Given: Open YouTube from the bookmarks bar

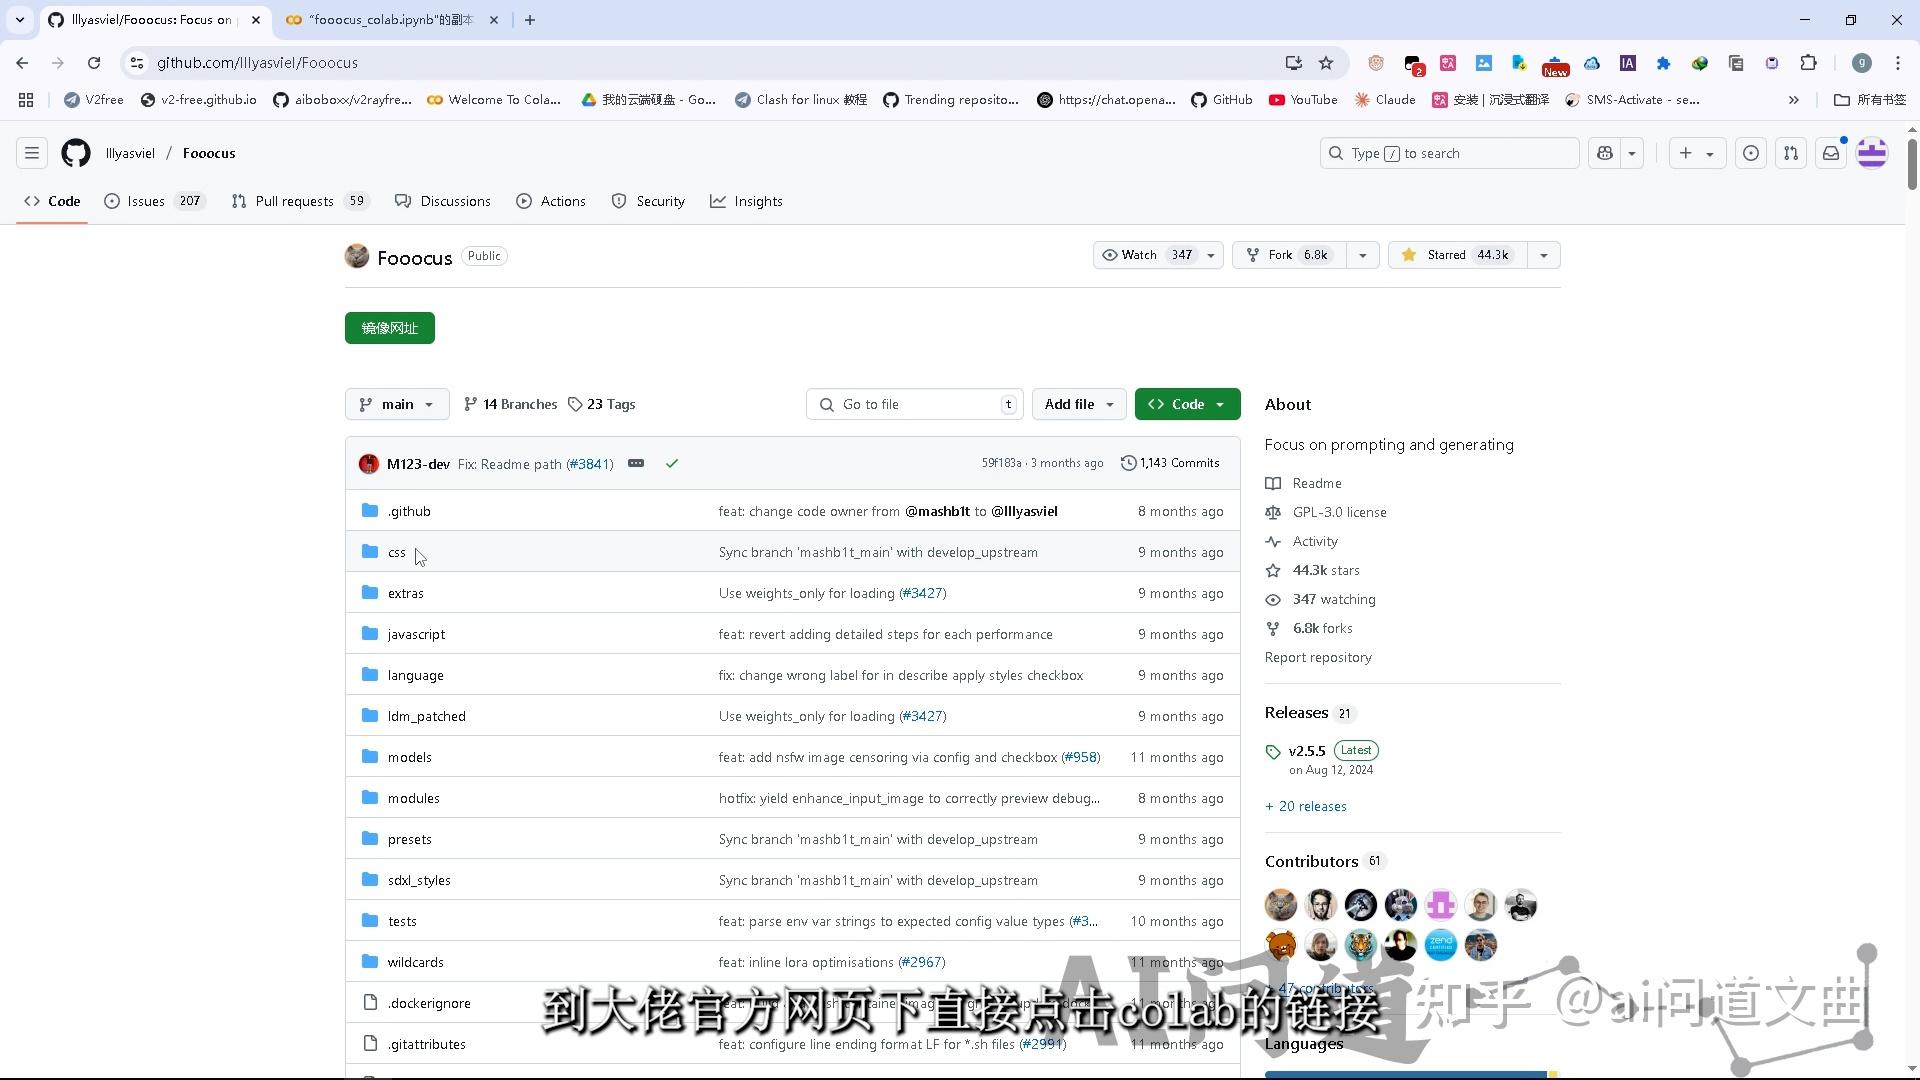Looking at the screenshot, I should click(1302, 99).
